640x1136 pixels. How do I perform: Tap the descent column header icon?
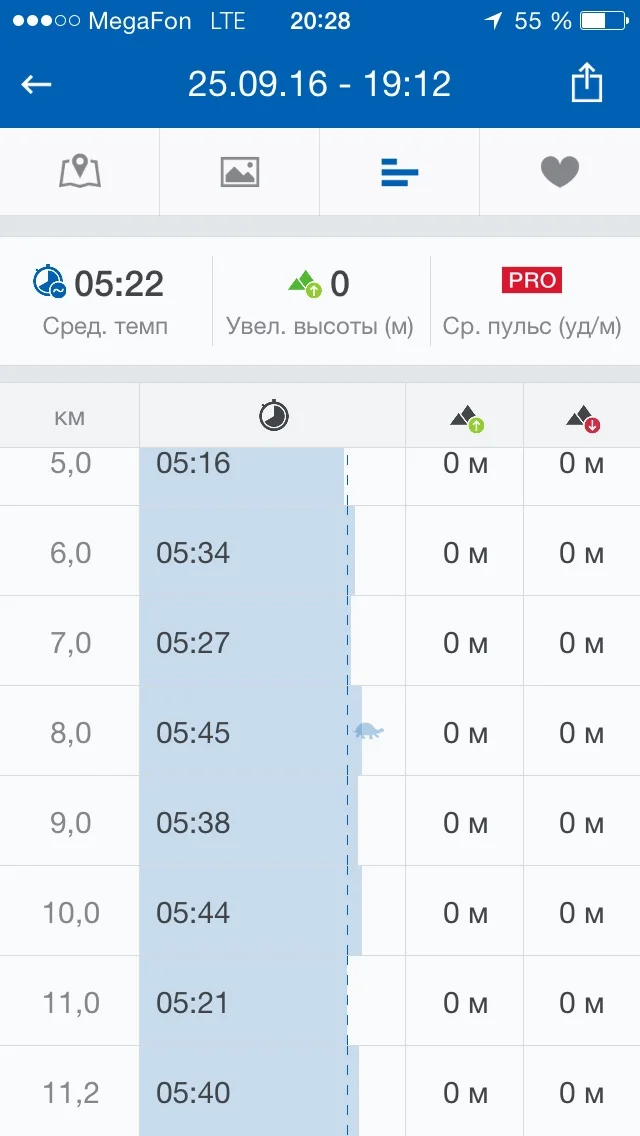[x=583, y=419]
